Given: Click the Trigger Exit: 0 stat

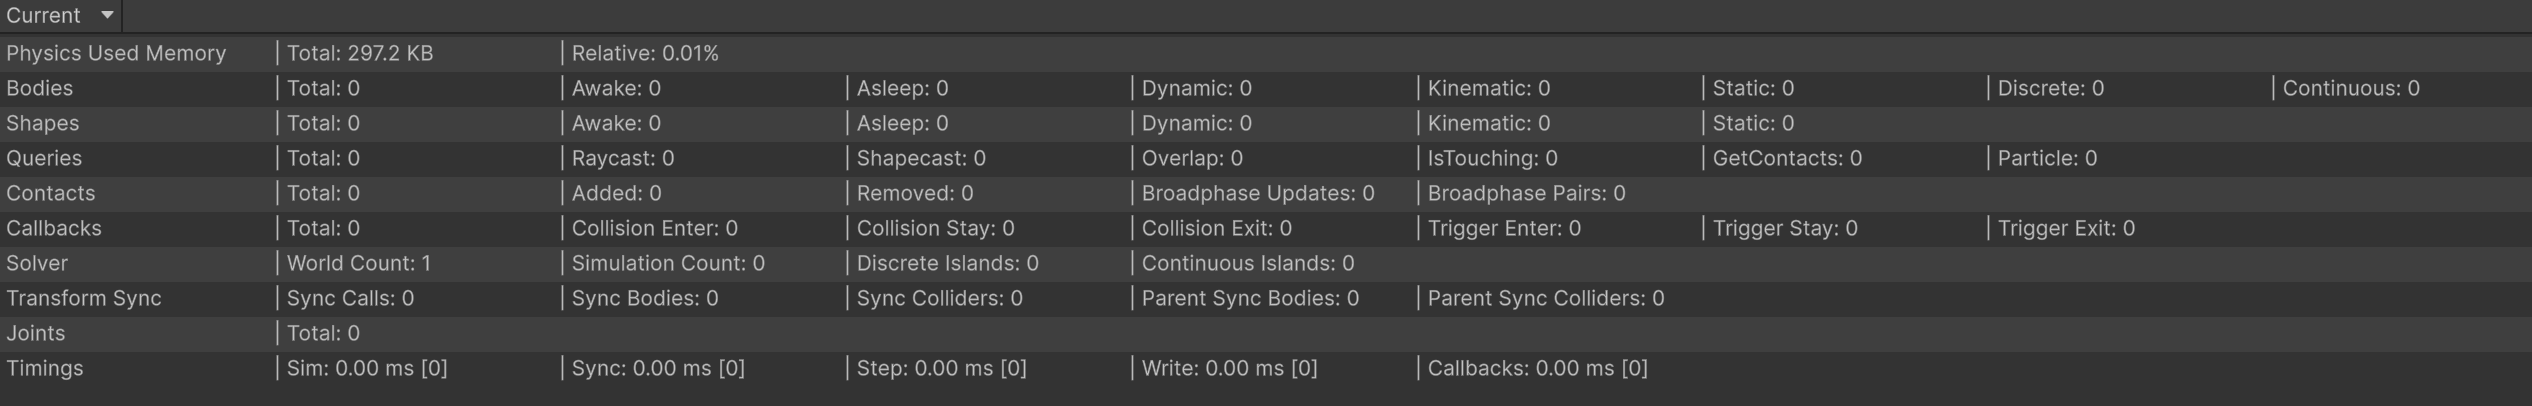Looking at the screenshot, I should 2066,228.
